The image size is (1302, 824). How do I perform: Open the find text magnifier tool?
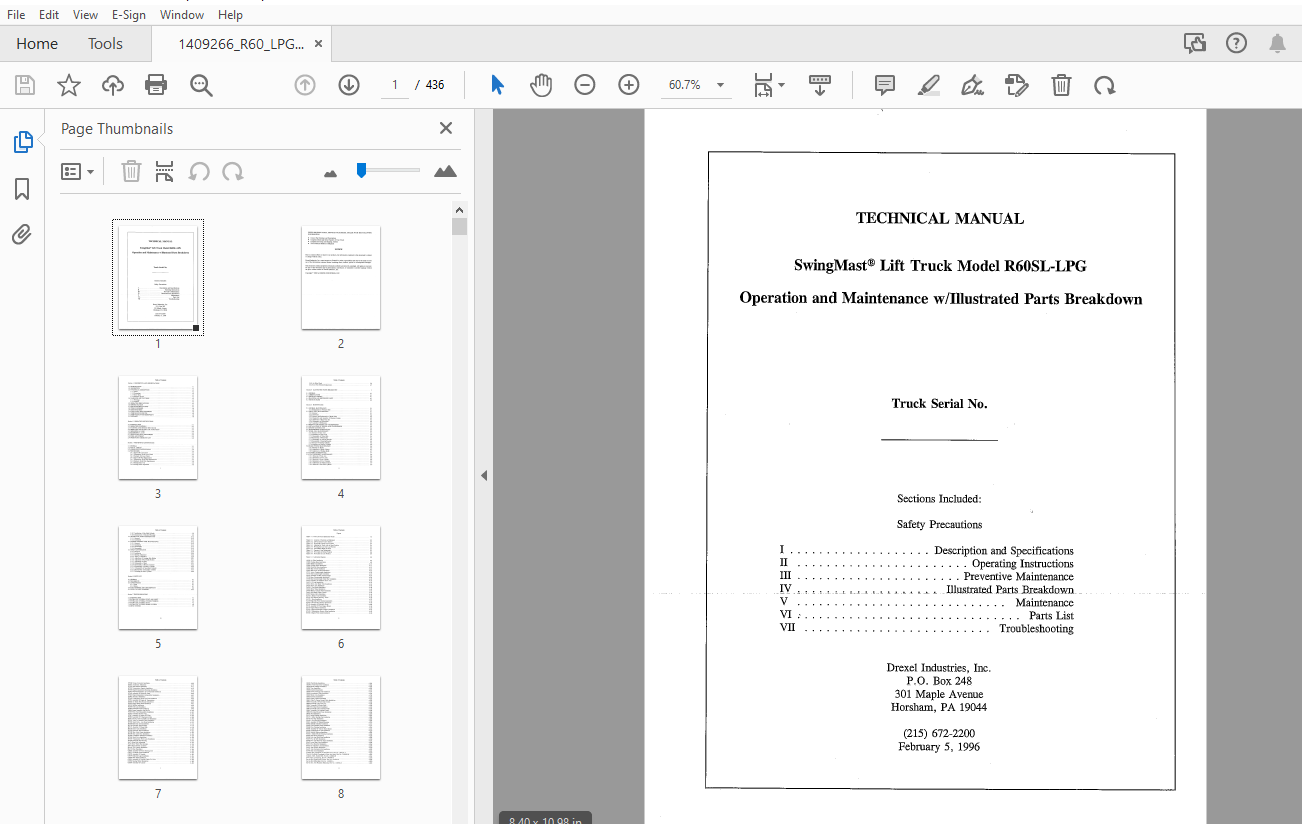pyautogui.click(x=201, y=85)
